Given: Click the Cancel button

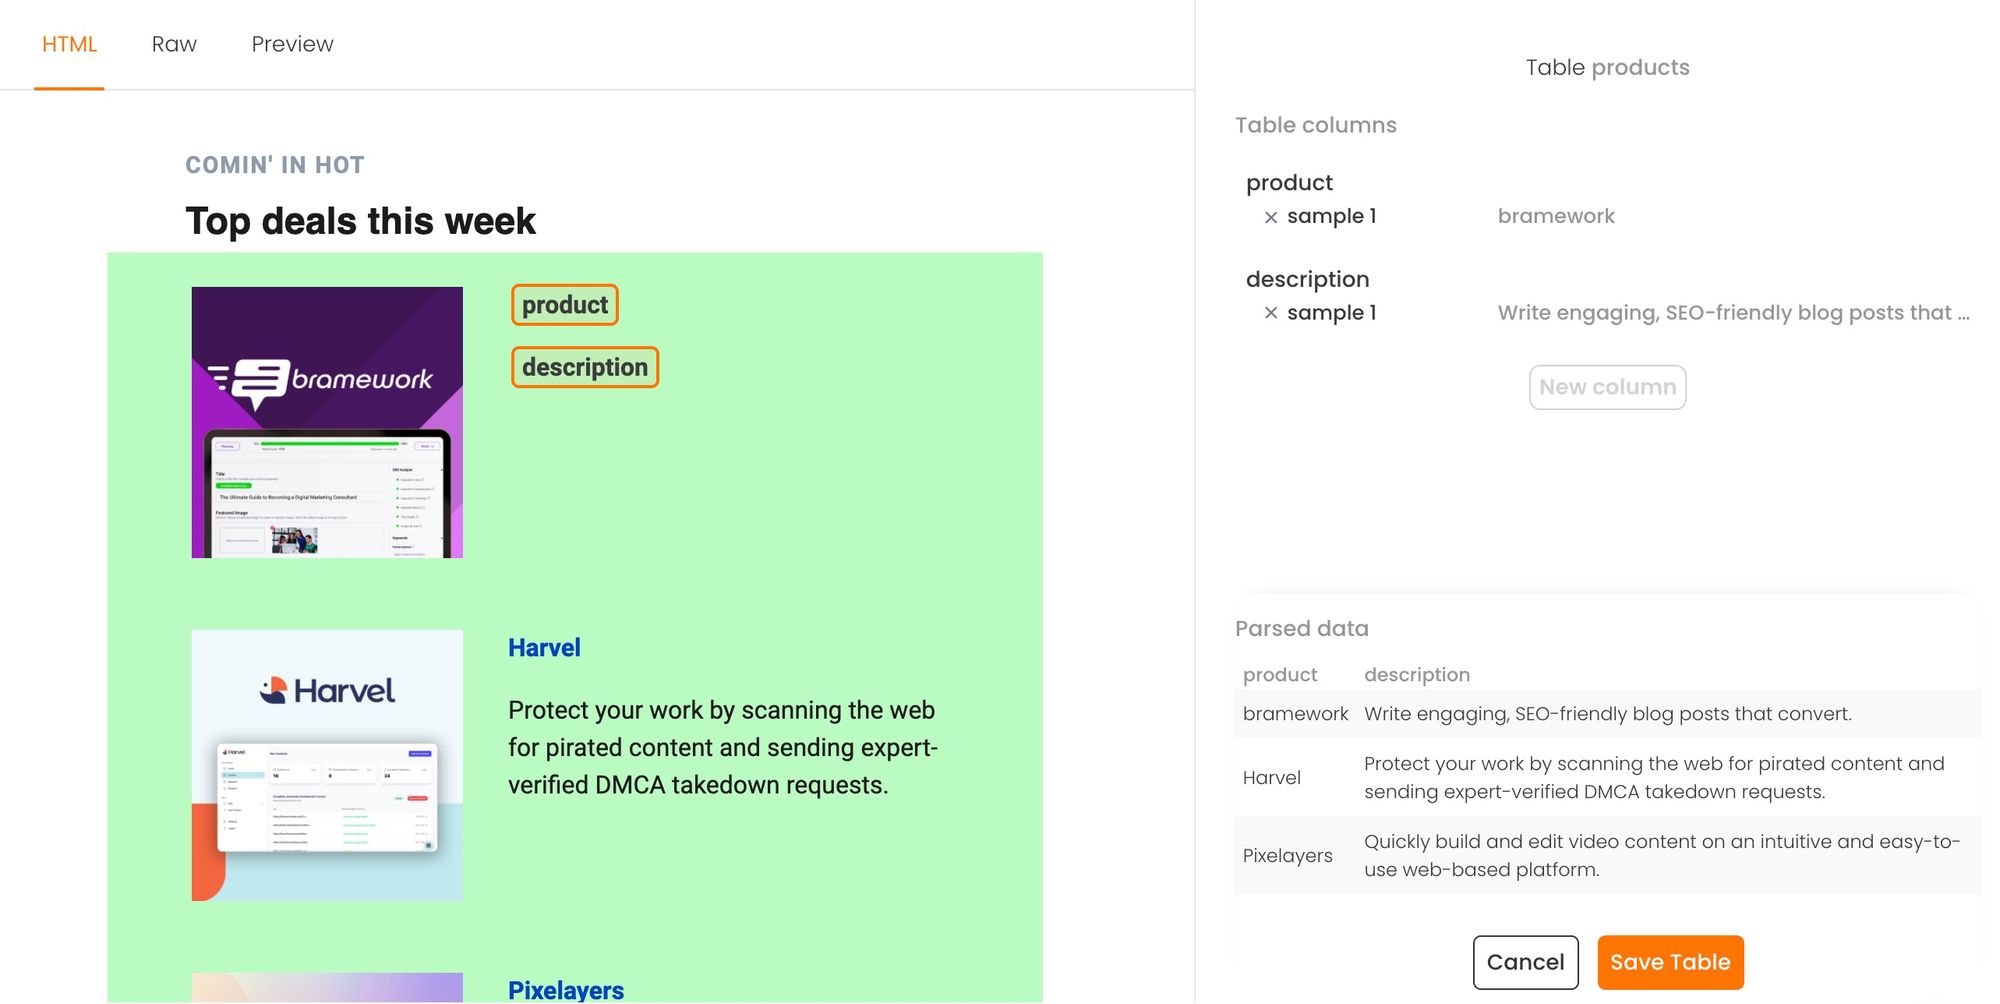Looking at the screenshot, I should [1525, 962].
